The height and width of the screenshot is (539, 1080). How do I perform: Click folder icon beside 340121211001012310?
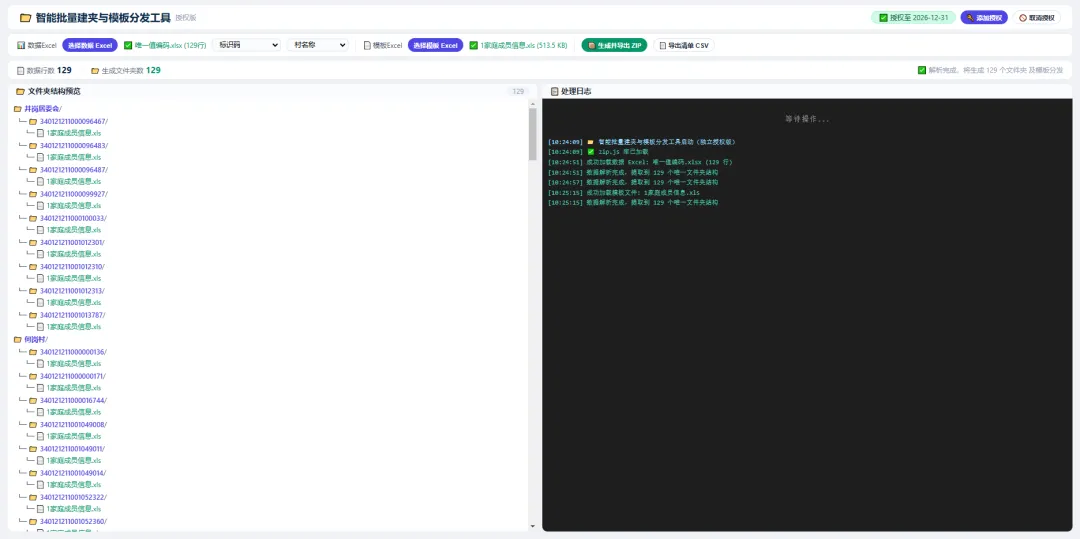click(x=32, y=266)
